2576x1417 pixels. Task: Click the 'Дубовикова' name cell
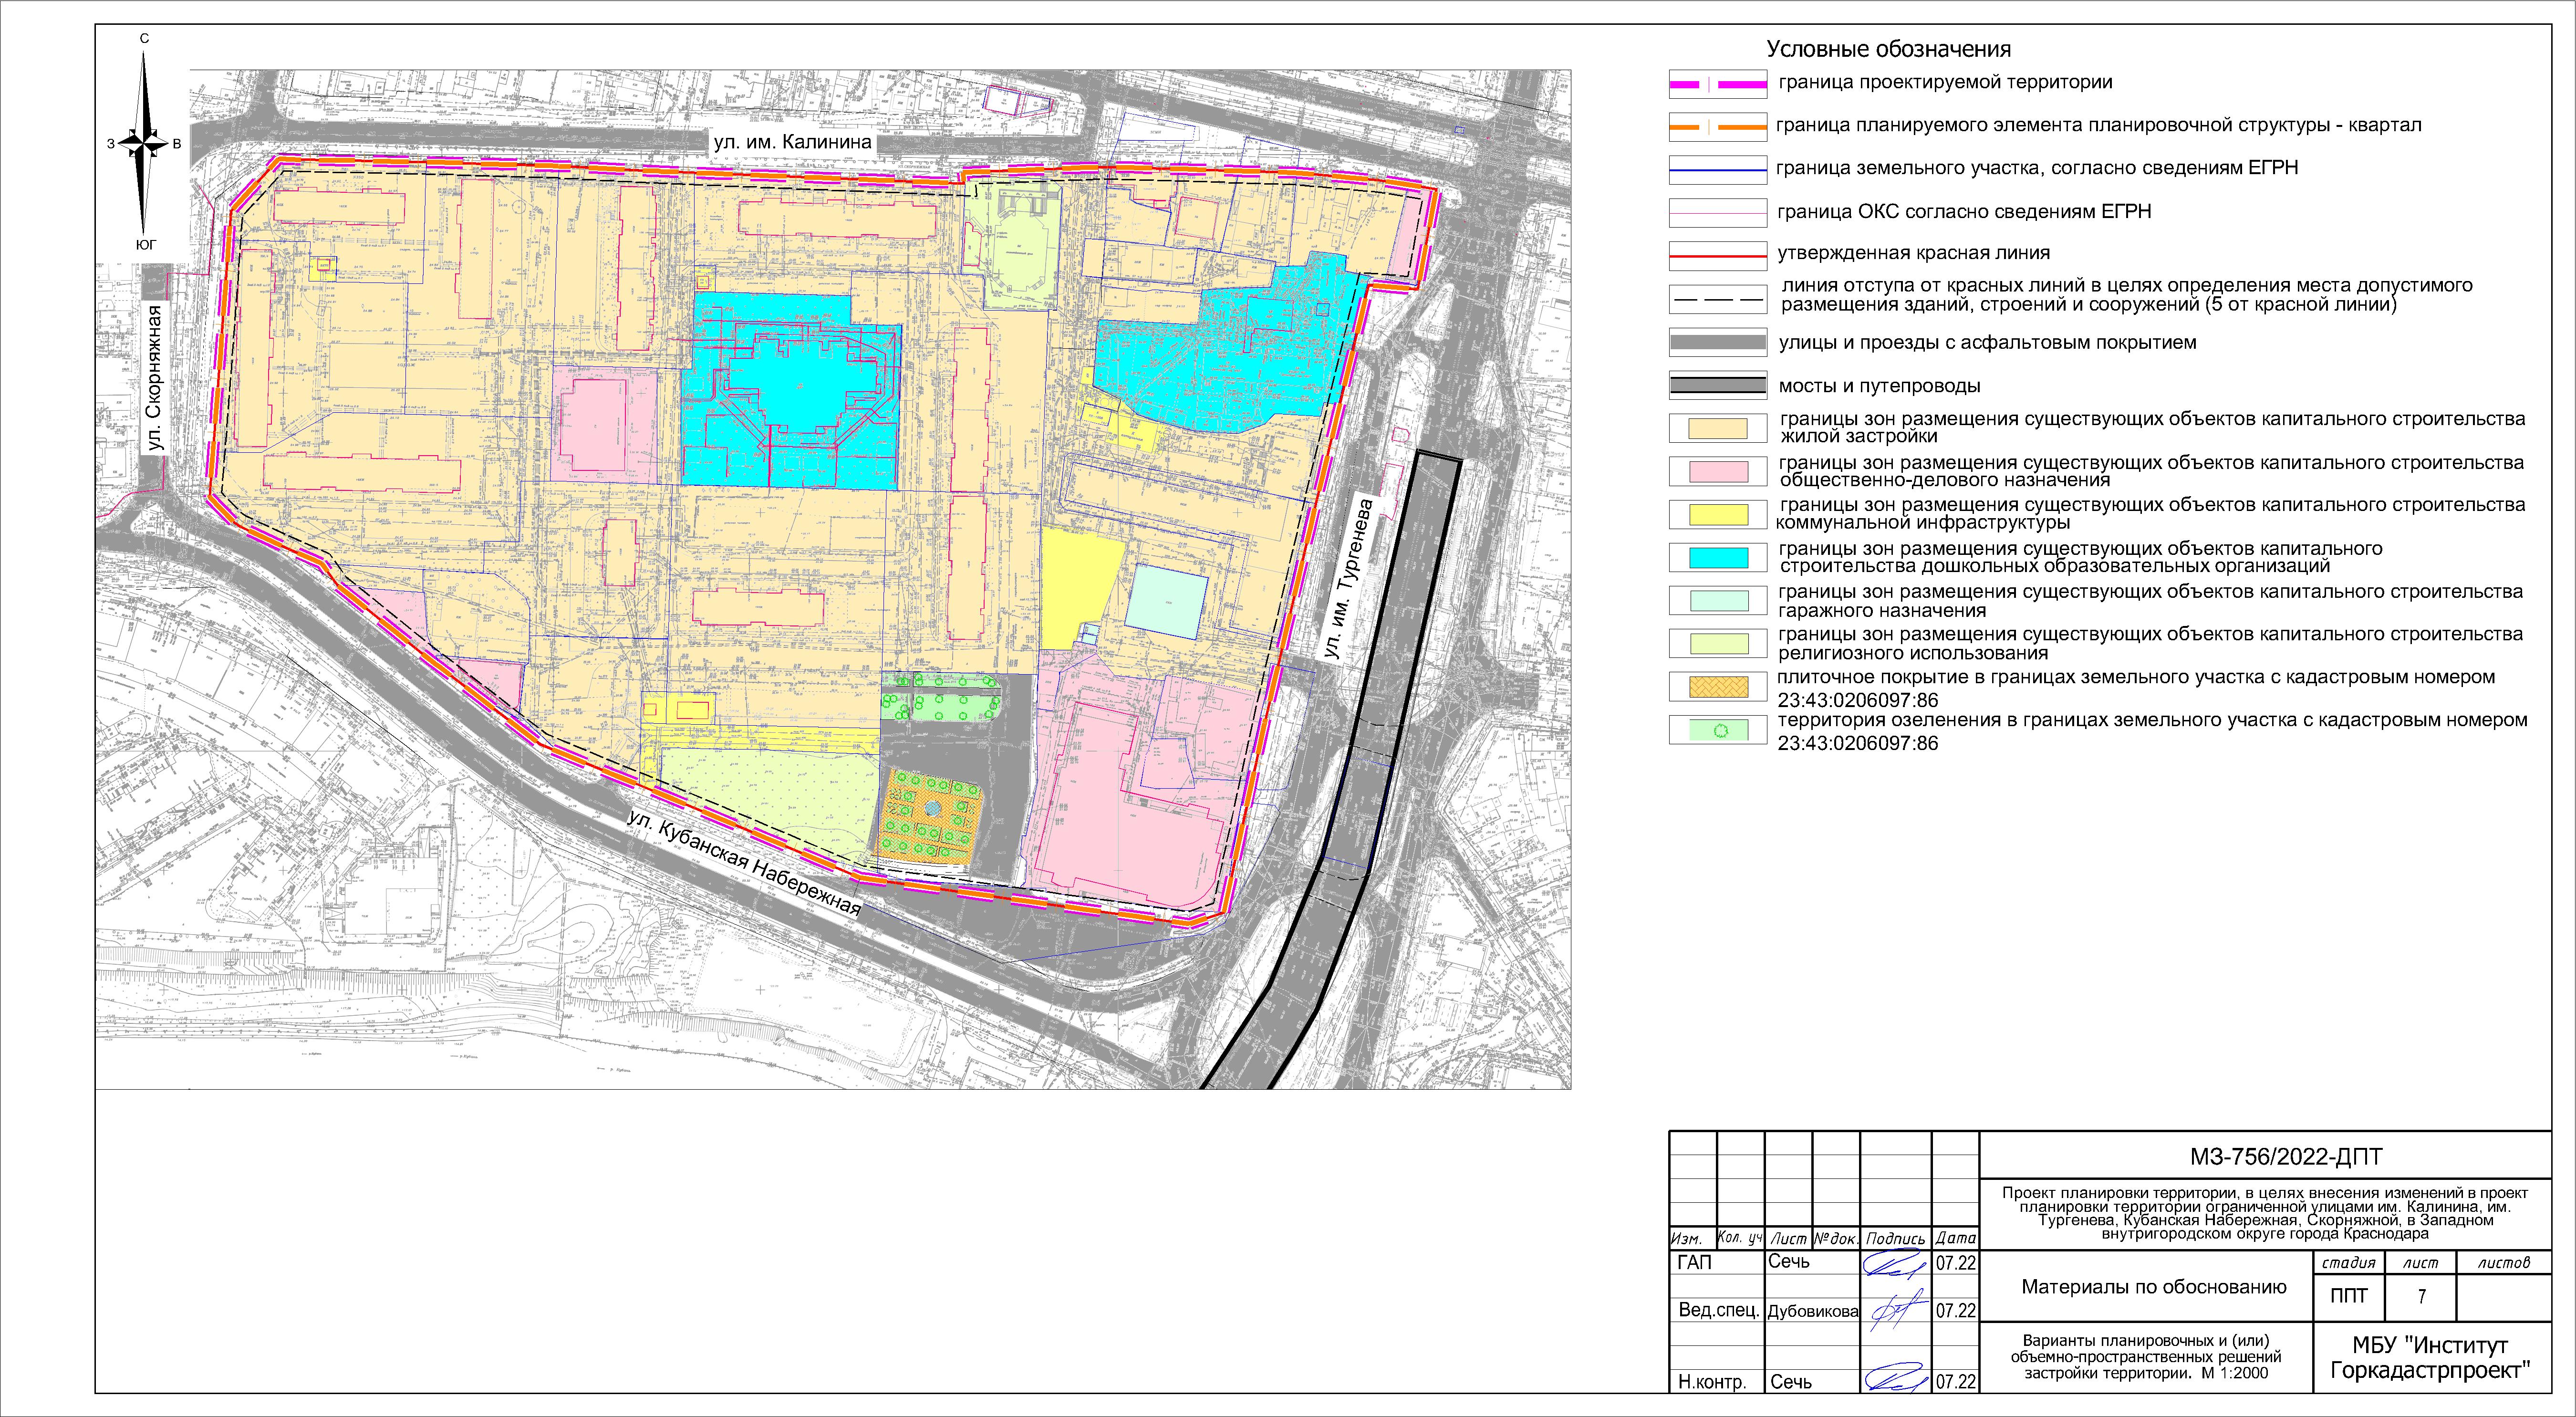click(1812, 1311)
